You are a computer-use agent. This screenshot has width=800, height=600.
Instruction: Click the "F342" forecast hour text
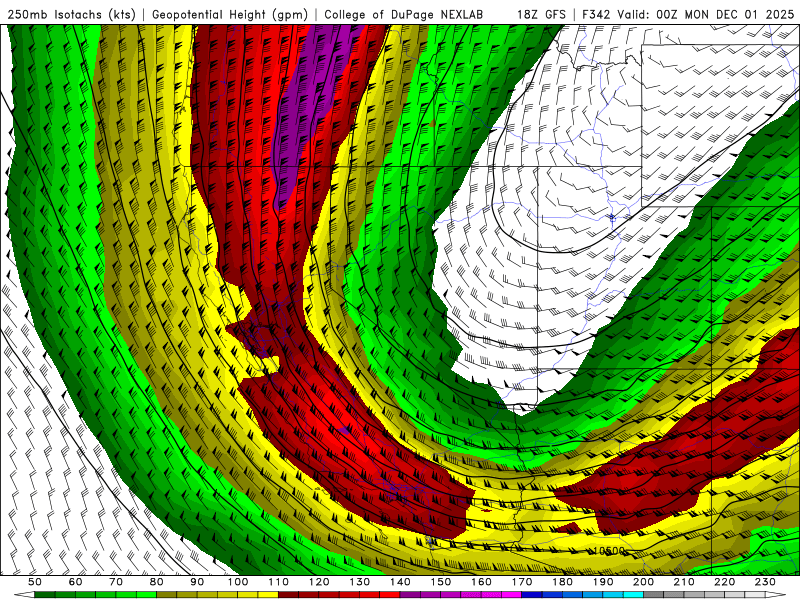pyautogui.click(x=595, y=15)
